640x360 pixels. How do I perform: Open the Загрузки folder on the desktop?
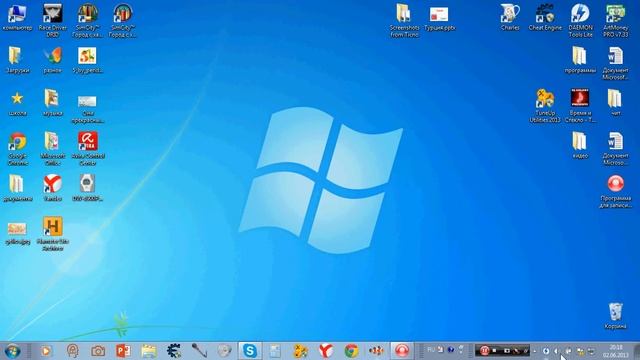point(17,60)
